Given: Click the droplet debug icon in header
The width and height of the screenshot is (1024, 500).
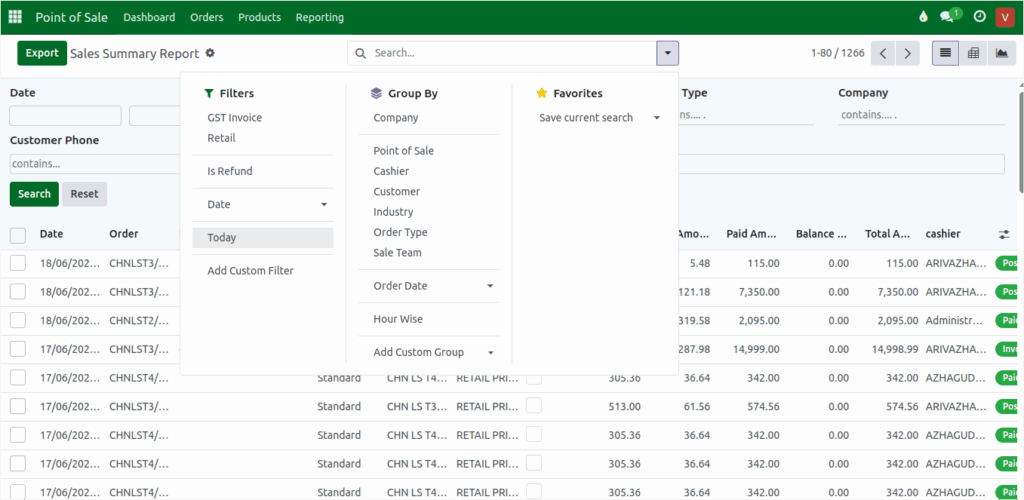Looking at the screenshot, I should pyautogui.click(x=923, y=17).
